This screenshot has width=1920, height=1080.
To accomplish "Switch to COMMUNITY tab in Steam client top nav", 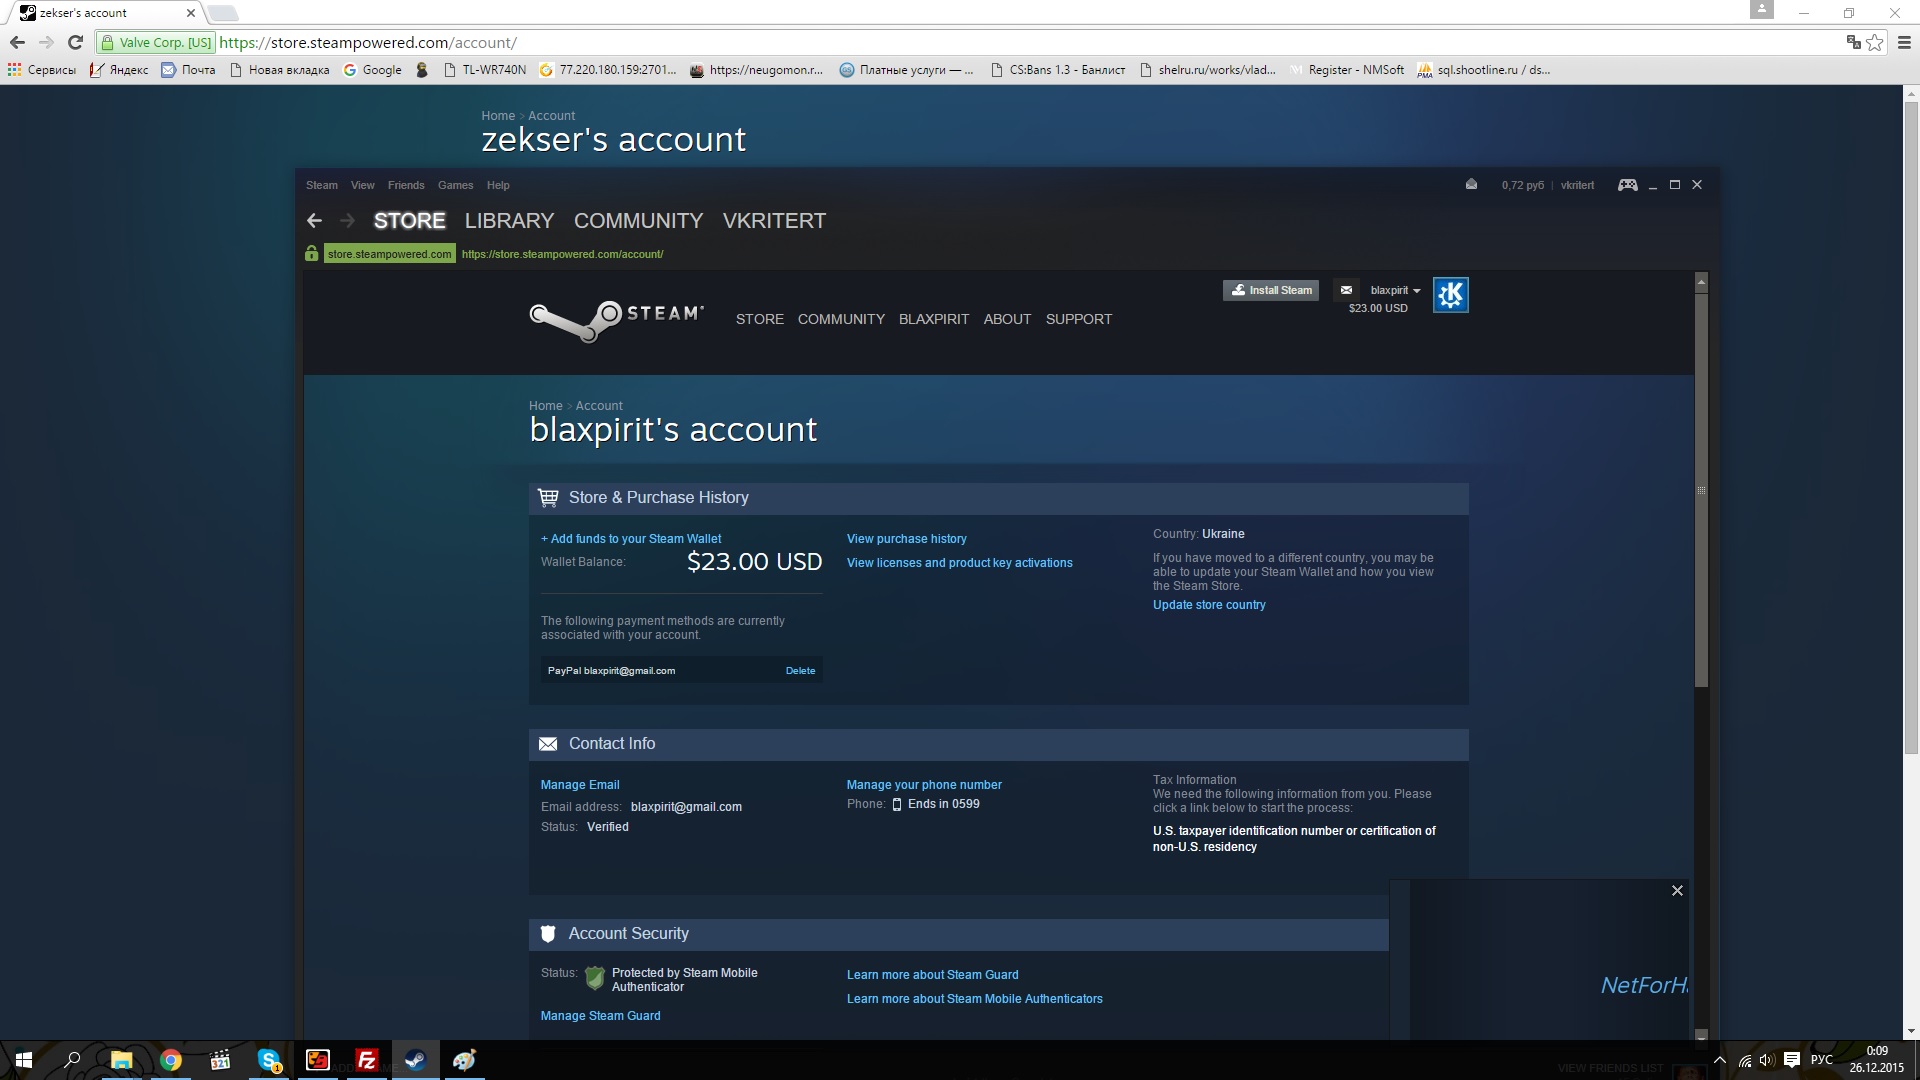I will pyautogui.click(x=638, y=221).
